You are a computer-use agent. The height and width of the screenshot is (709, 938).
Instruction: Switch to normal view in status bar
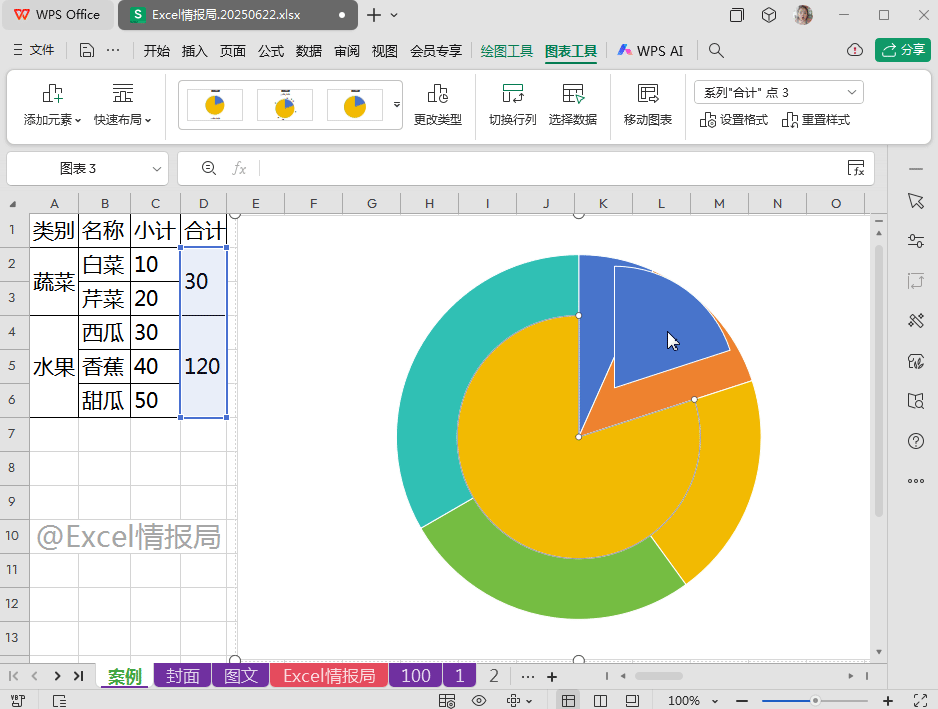click(x=568, y=701)
